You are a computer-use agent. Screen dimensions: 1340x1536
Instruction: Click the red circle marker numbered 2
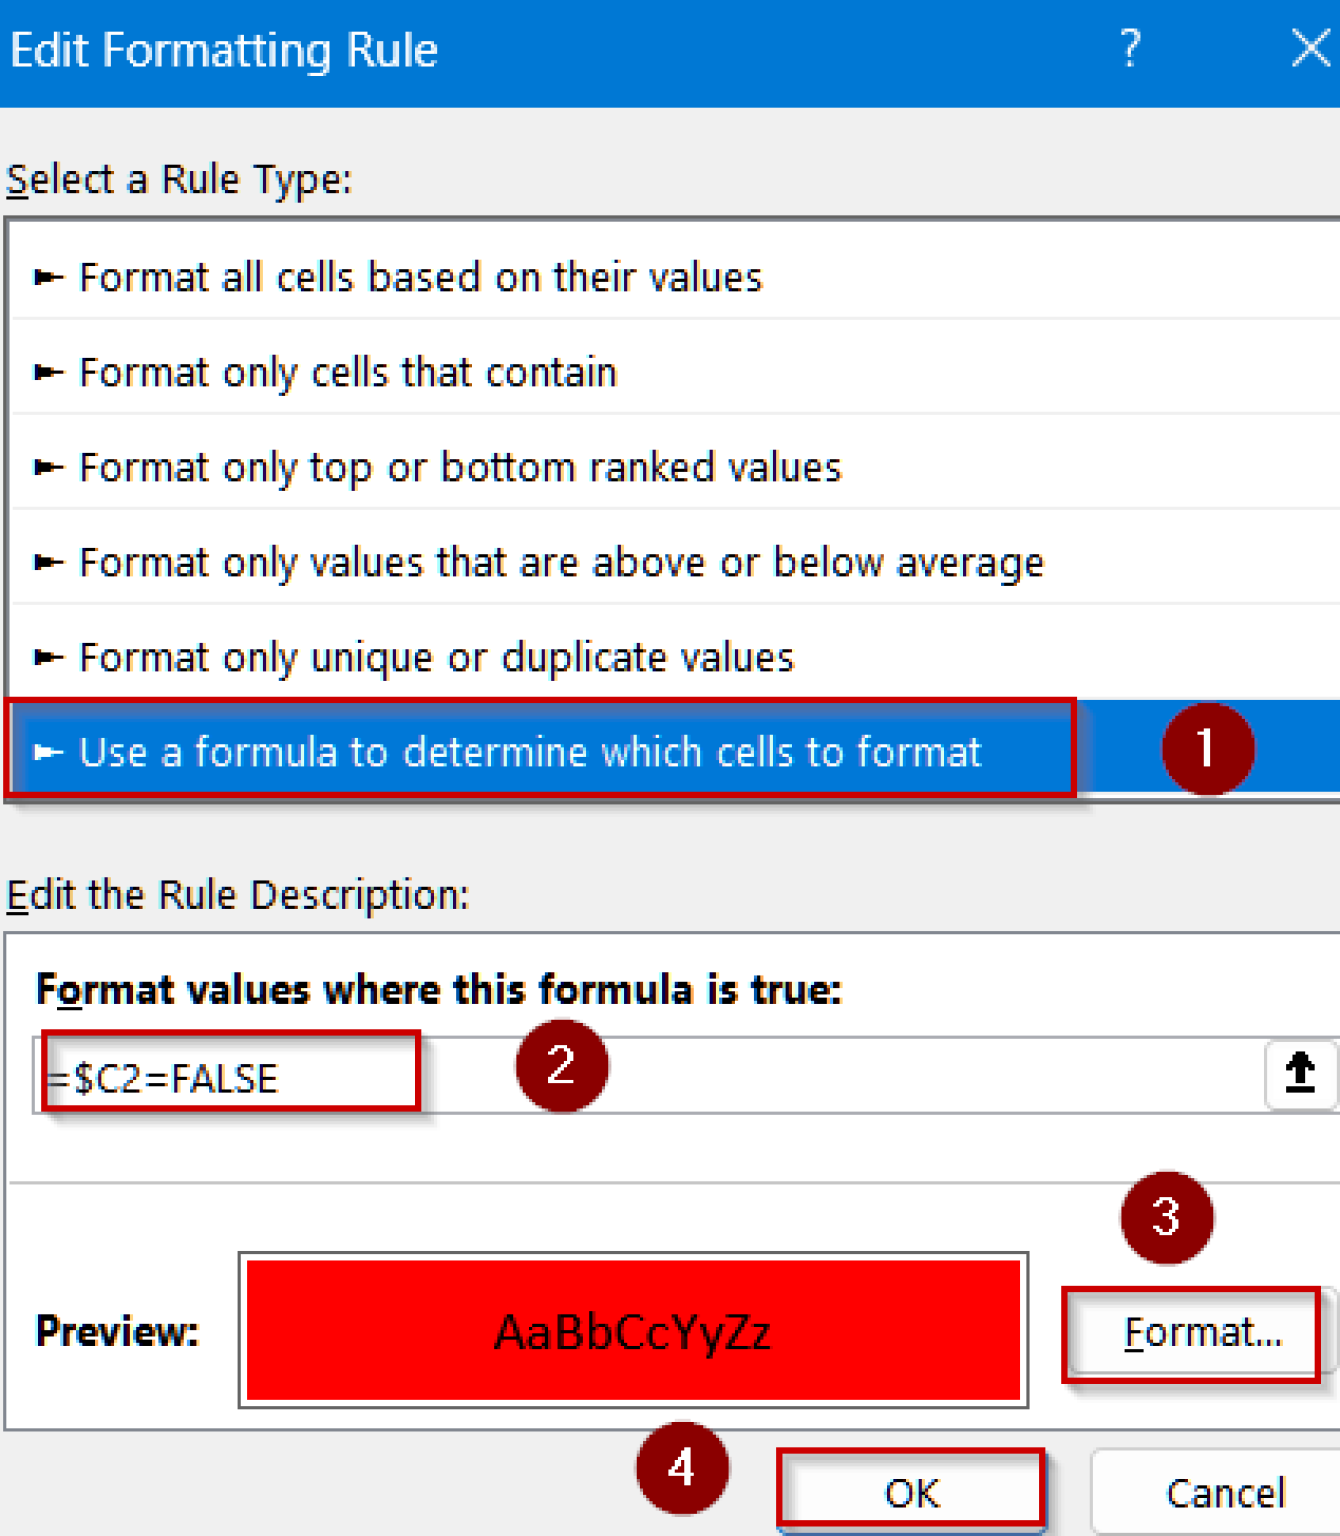(561, 1066)
